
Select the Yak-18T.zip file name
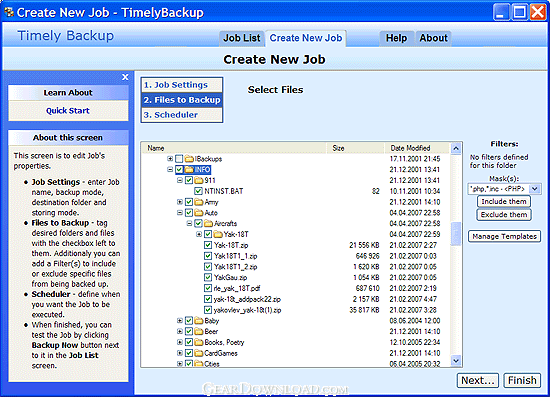click(231, 245)
